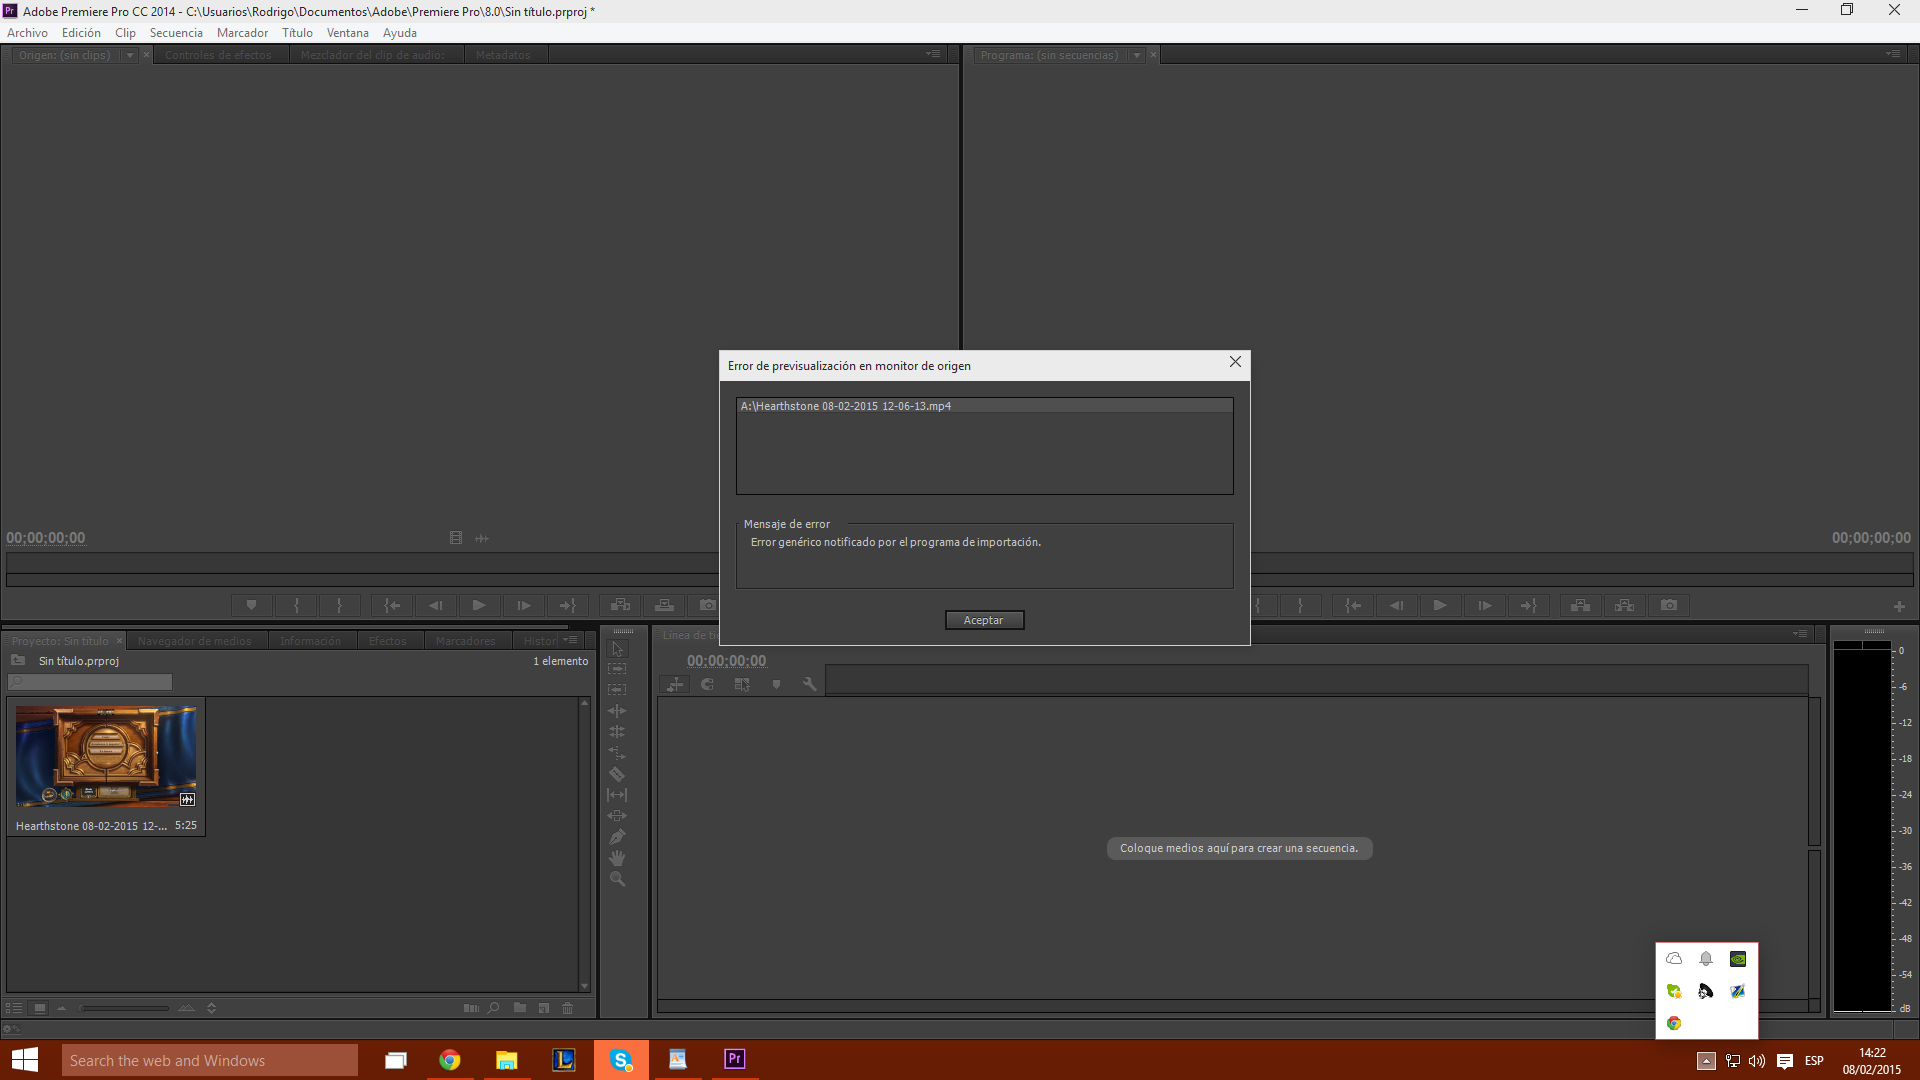Viewport: 1920px width, 1080px height.
Task: Switch to the Efectos tab
Action: click(387, 641)
